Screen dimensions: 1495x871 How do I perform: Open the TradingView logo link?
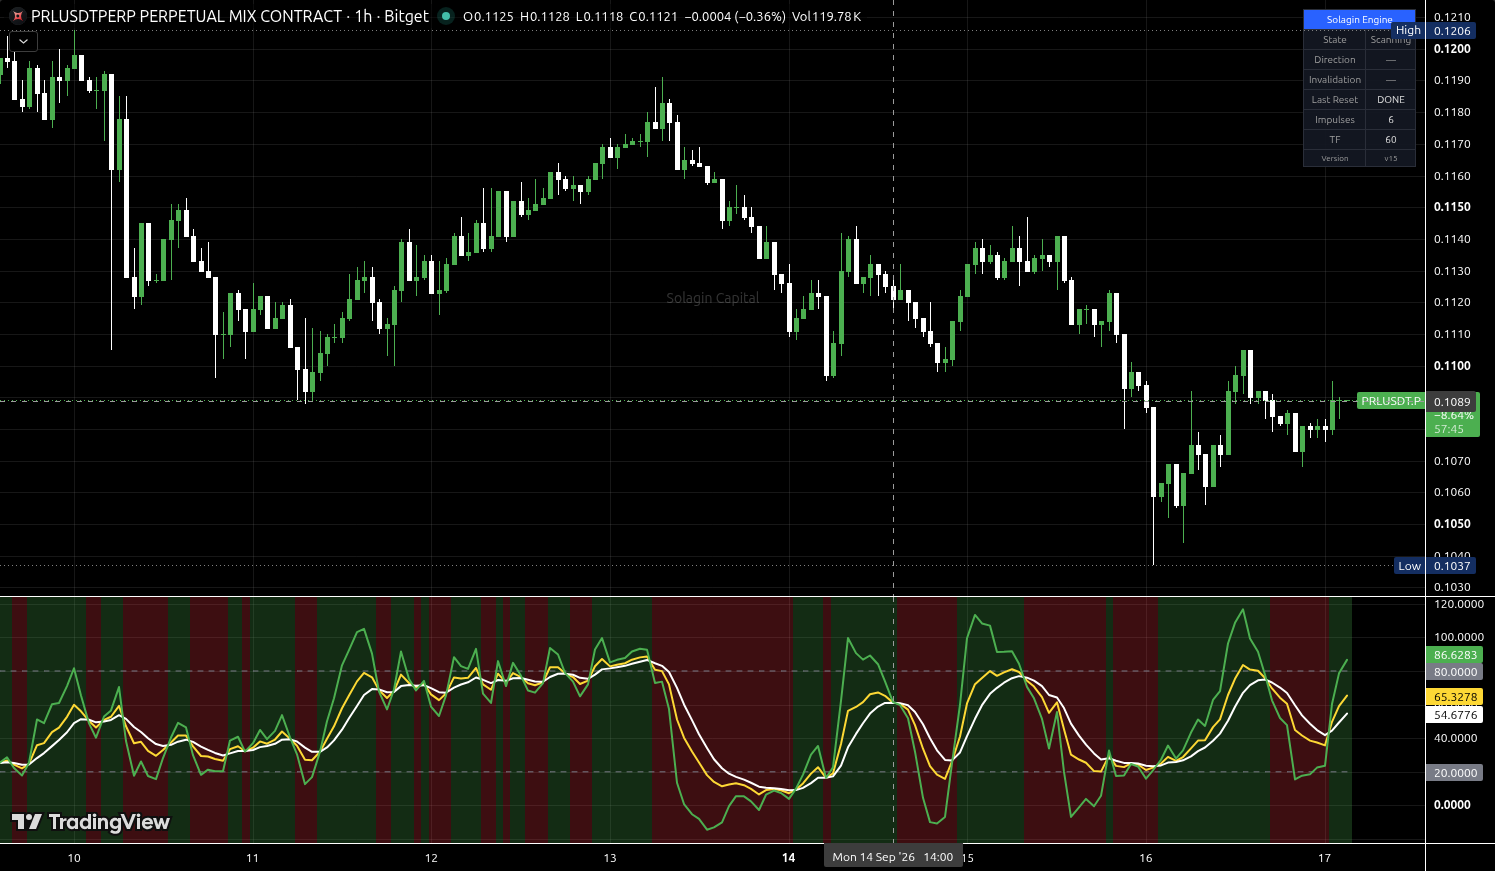[90, 822]
